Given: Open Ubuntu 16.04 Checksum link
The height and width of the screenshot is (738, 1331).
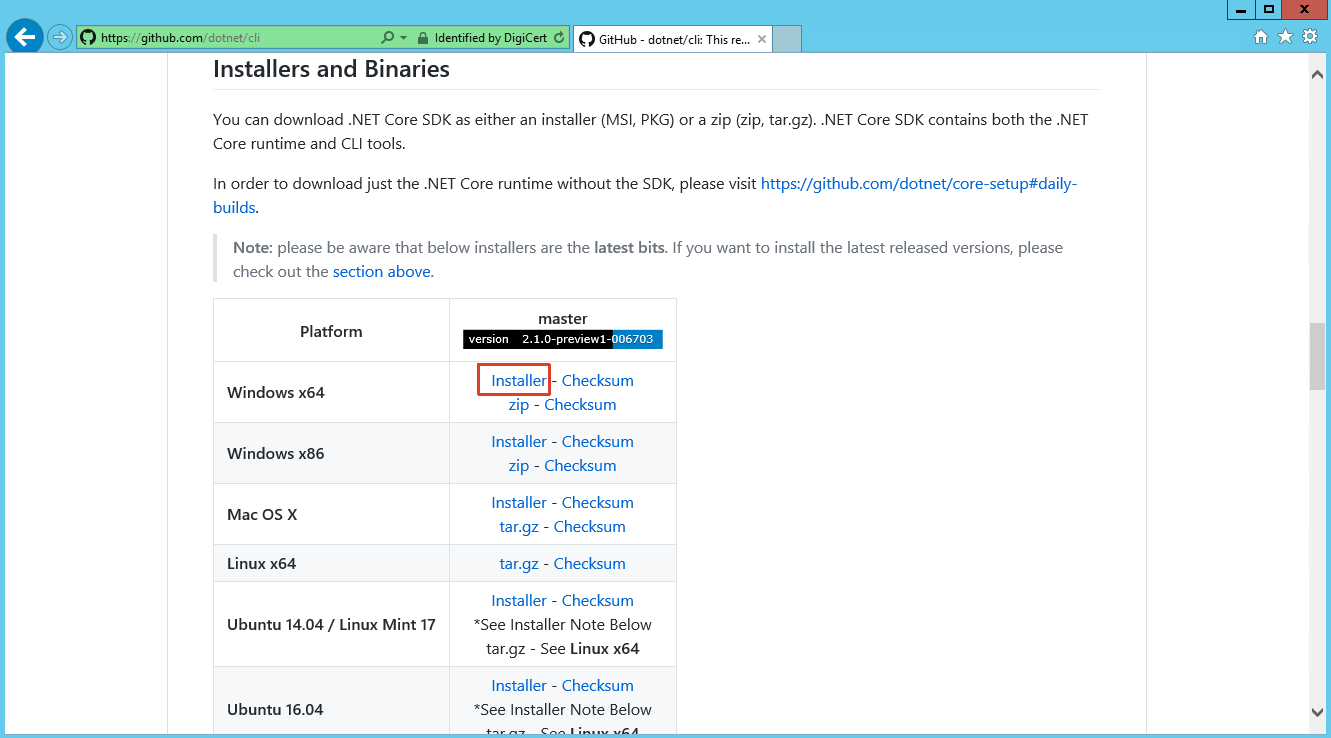Looking at the screenshot, I should (x=597, y=685).
